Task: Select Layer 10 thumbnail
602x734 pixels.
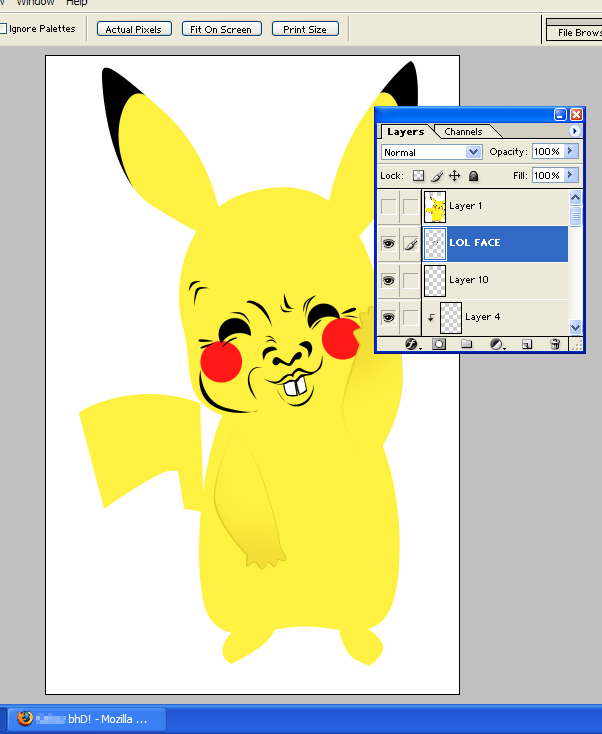Action: point(435,281)
